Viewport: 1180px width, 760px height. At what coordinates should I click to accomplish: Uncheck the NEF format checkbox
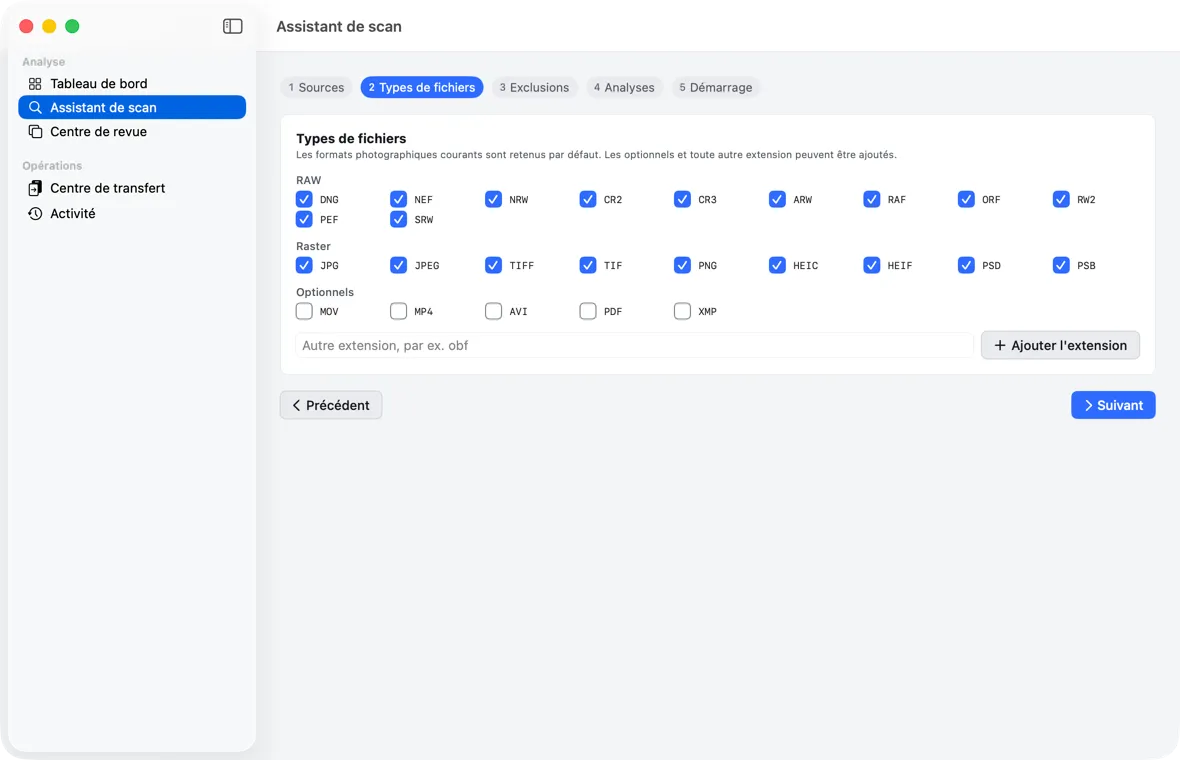(x=399, y=199)
